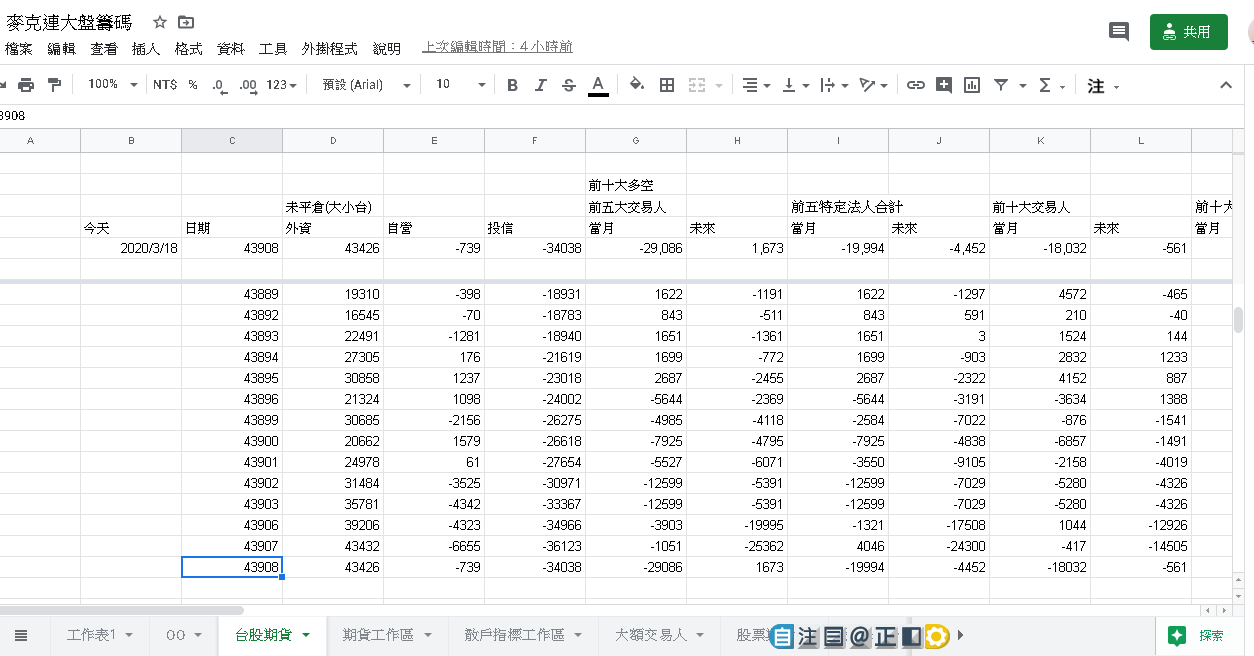This screenshot has width=1254, height=656.
Task: Open the comment history icon
Action: tap(1119, 32)
